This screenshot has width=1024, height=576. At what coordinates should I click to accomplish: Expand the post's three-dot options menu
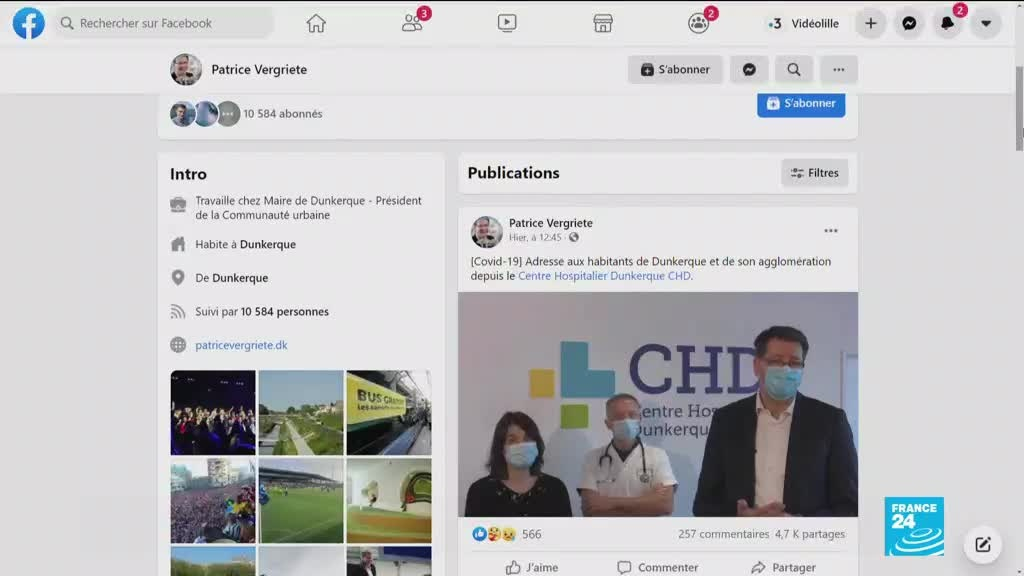click(x=830, y=231)
